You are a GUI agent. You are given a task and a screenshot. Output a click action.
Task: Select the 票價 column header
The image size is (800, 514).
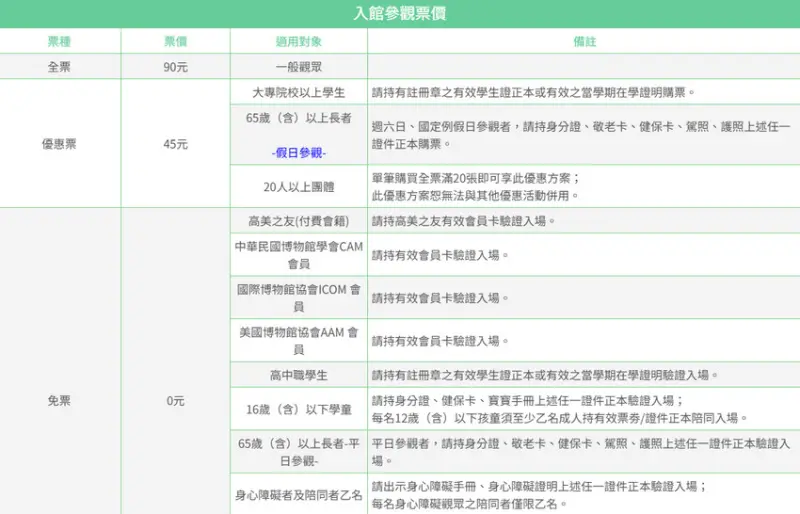175,42
